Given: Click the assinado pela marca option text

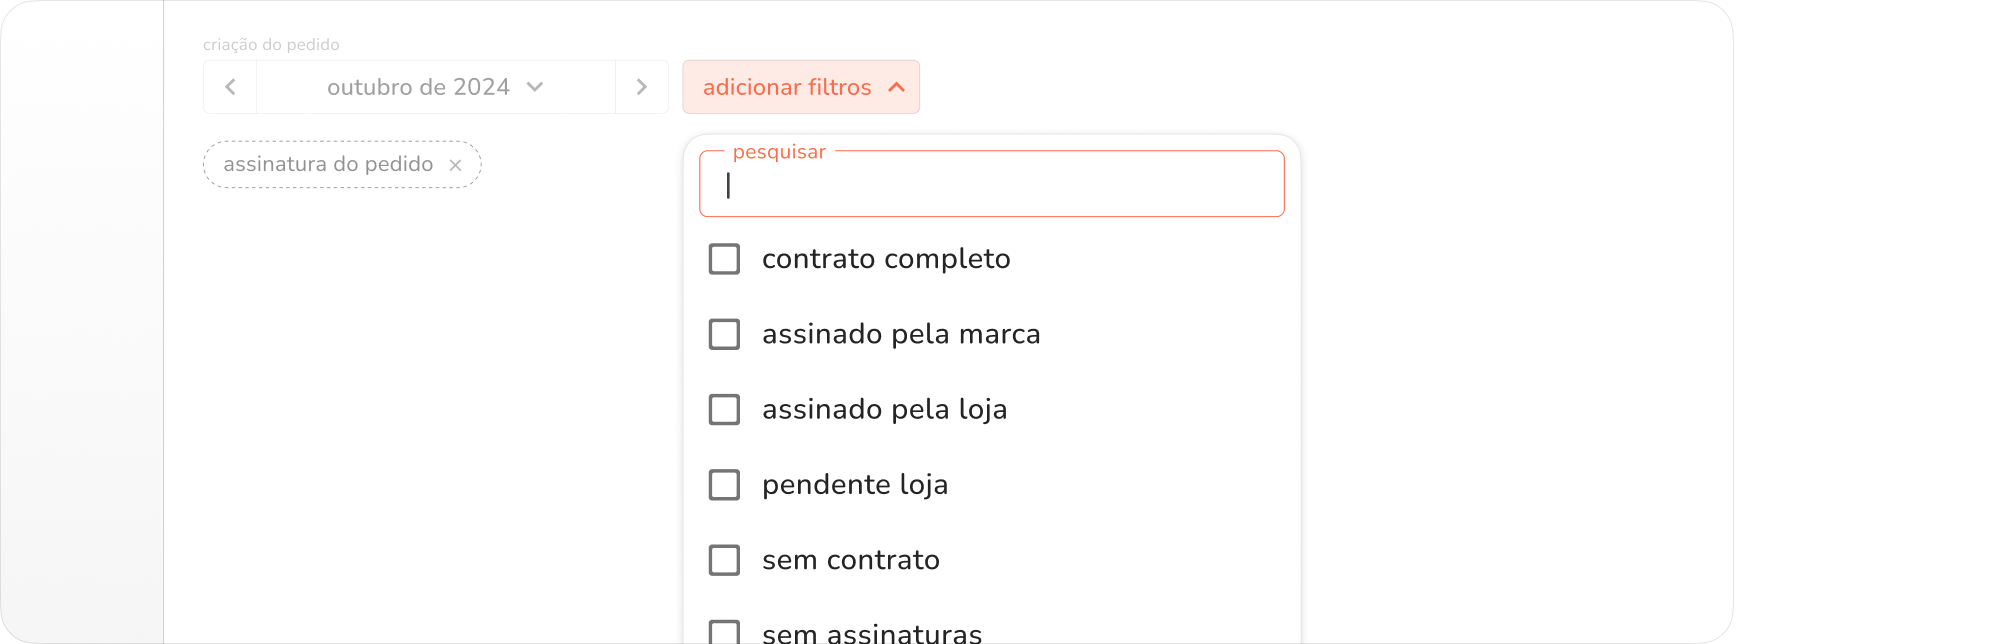Looking at the screenshot, I should pos(901,334).
